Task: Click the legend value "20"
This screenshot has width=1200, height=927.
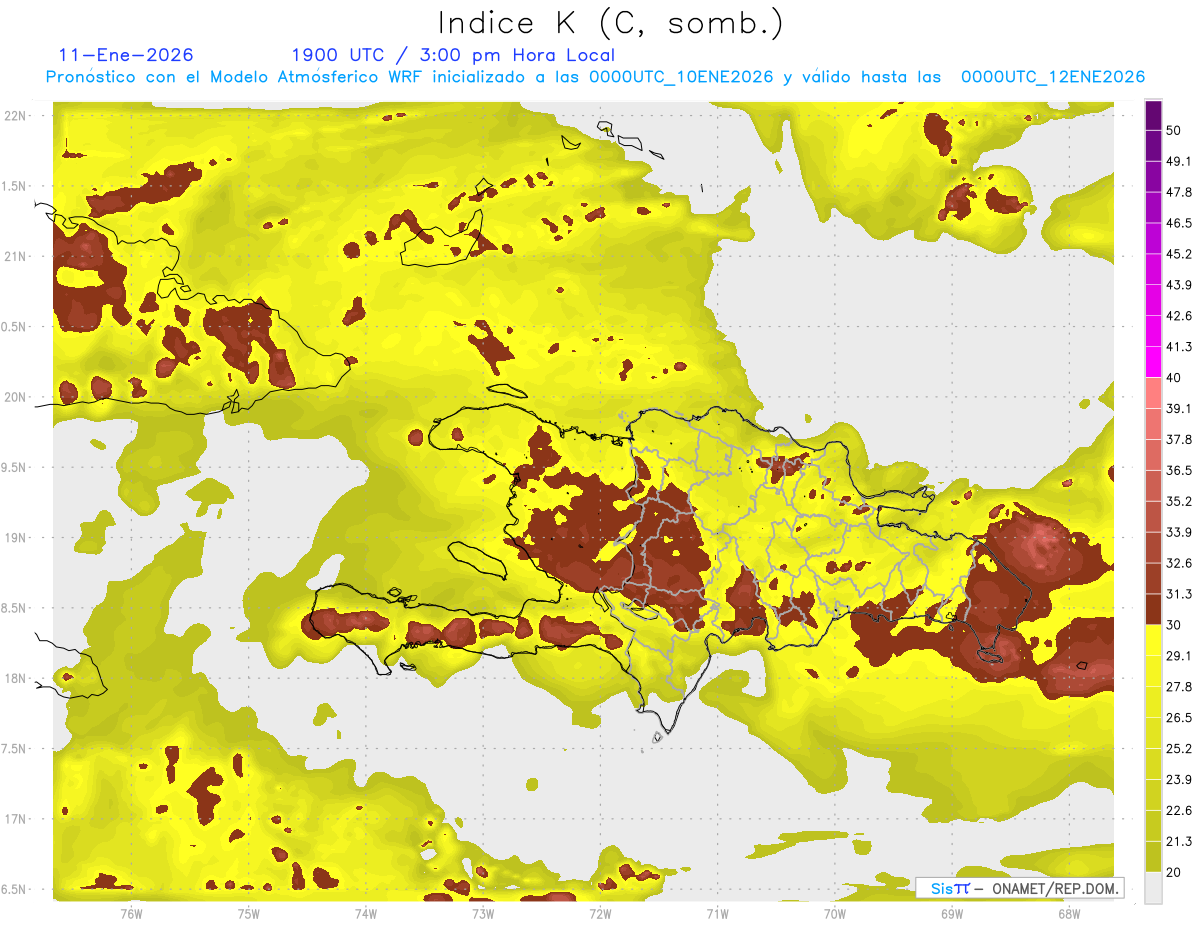Action: pyautogui.click(x=1174, y=872)
